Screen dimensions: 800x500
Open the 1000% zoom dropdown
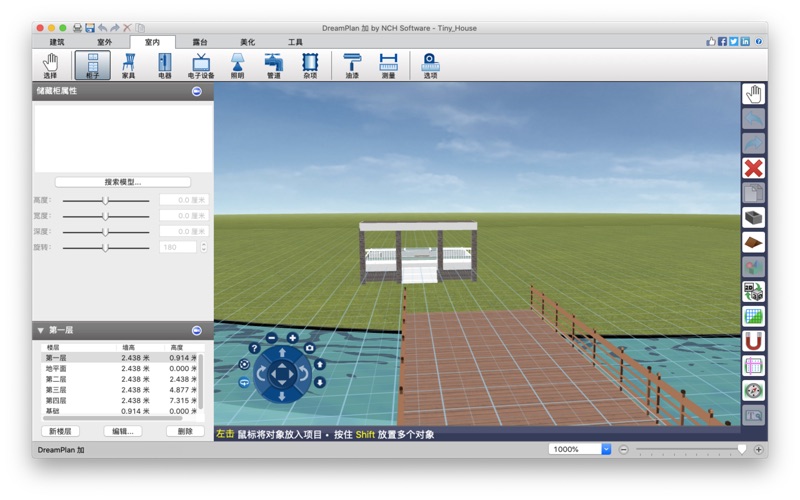606,449
